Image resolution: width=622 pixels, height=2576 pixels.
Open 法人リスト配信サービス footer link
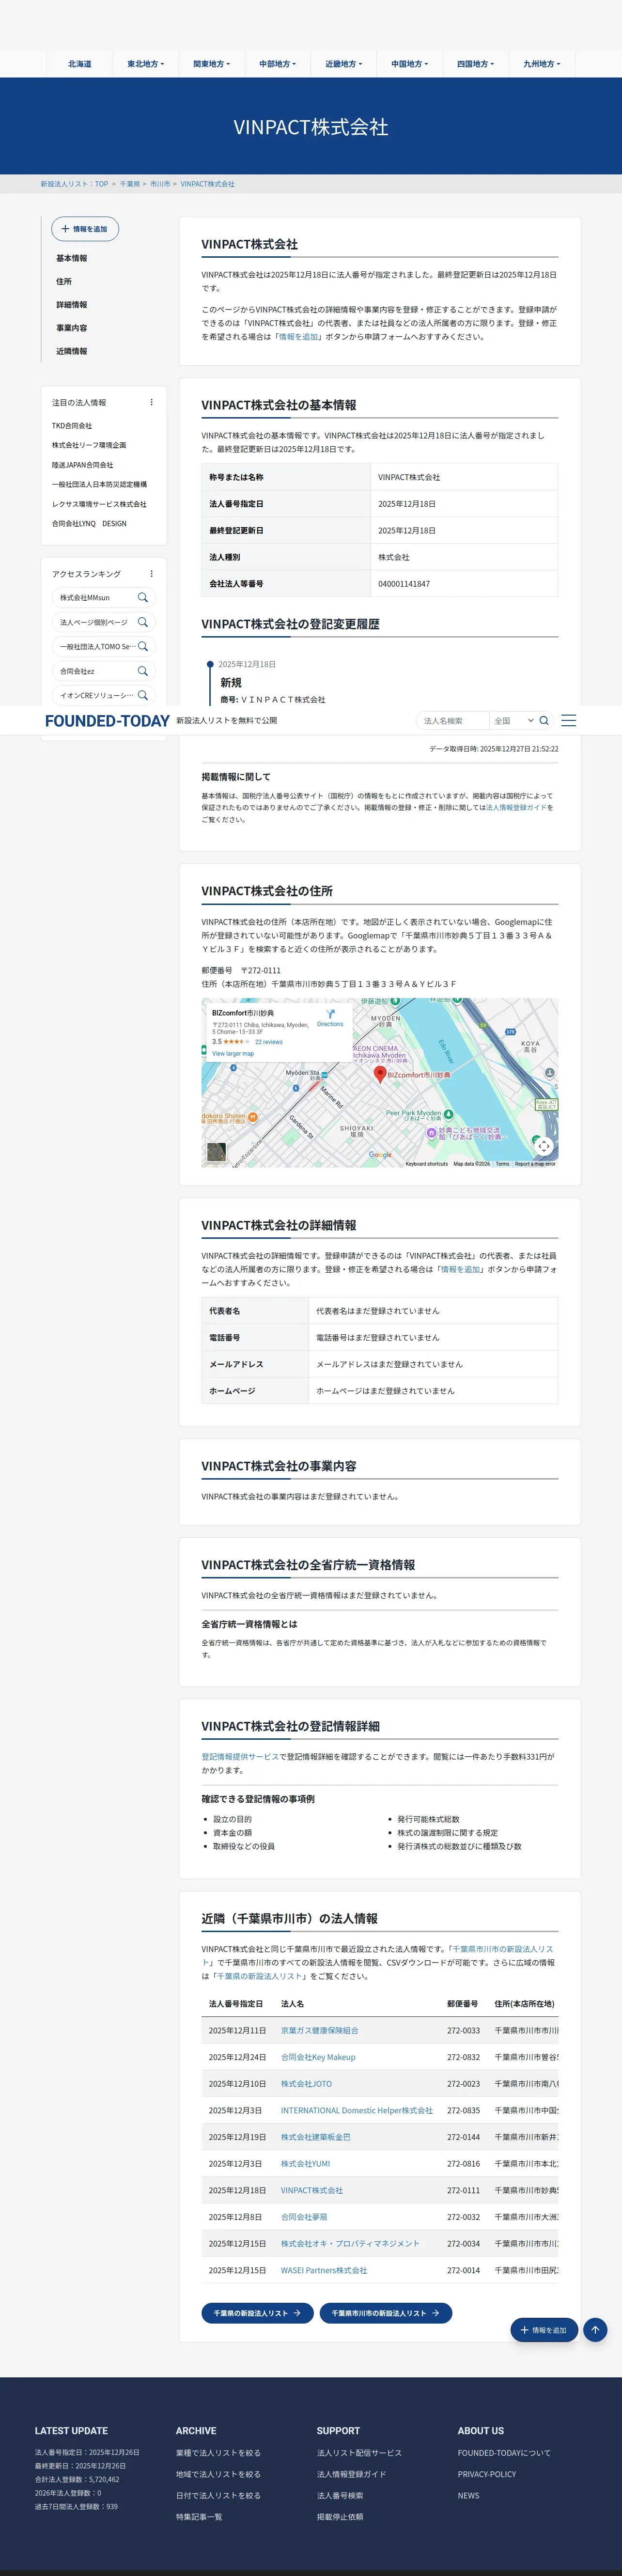coord(359,2453)
